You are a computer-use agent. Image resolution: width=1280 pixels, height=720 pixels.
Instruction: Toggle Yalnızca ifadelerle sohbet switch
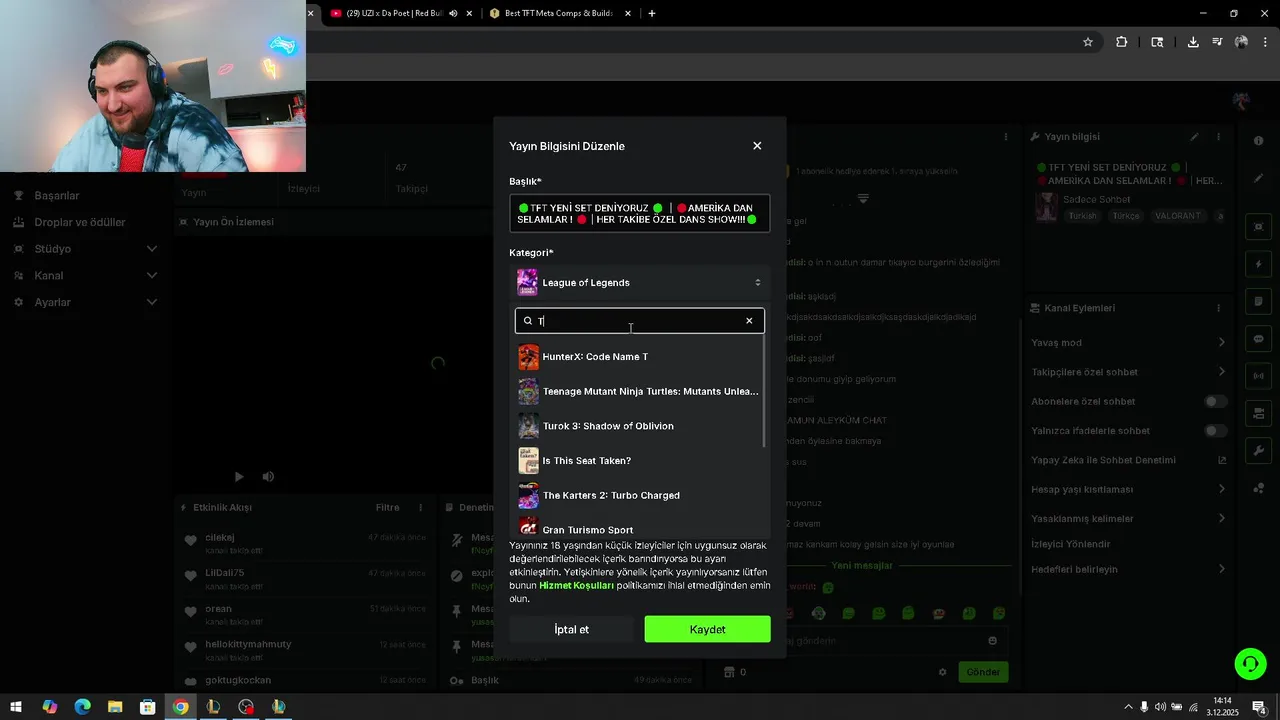point(1215,431)
